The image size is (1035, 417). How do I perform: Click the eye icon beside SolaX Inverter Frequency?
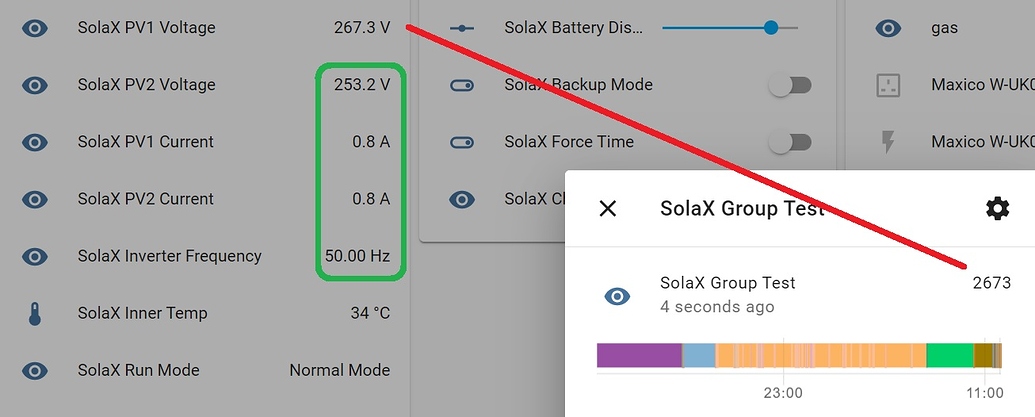pyautogui.click(x=35, y=256)
